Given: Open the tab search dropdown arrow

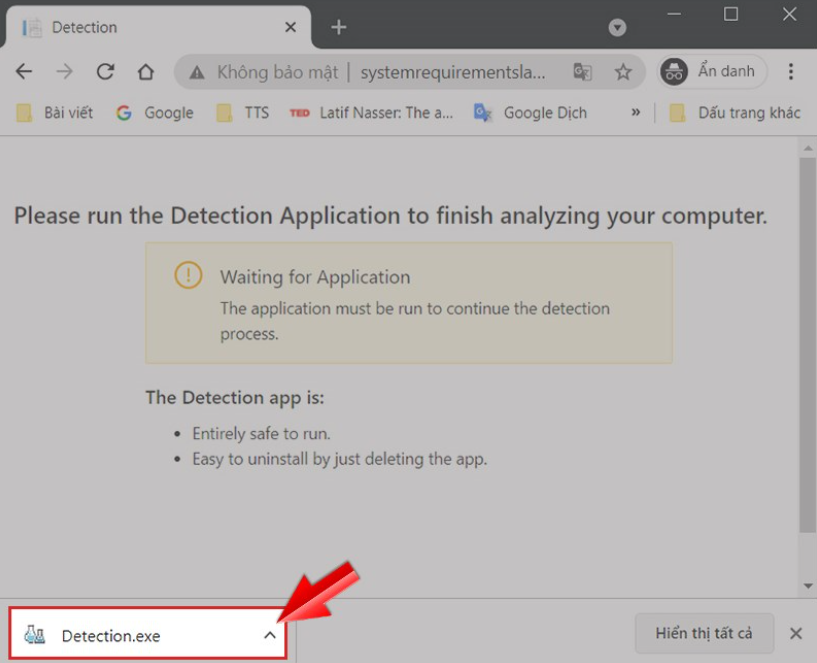Looking at the screenshot, I should (x=617, y=28).
